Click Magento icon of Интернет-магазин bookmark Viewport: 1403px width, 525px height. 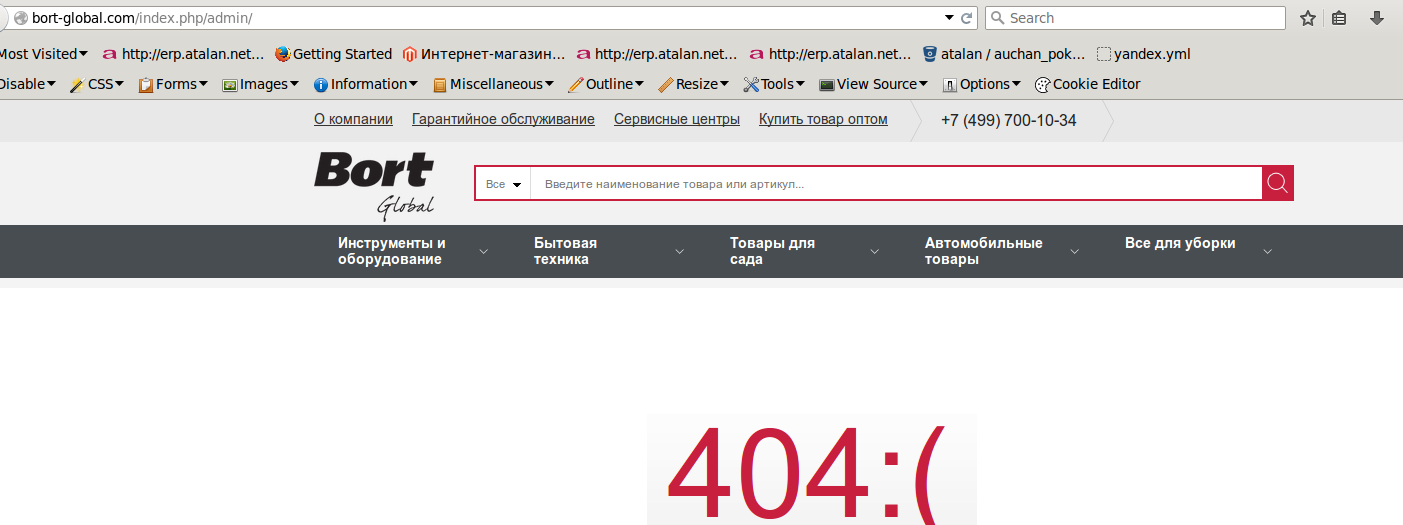(x=410, y=54)
